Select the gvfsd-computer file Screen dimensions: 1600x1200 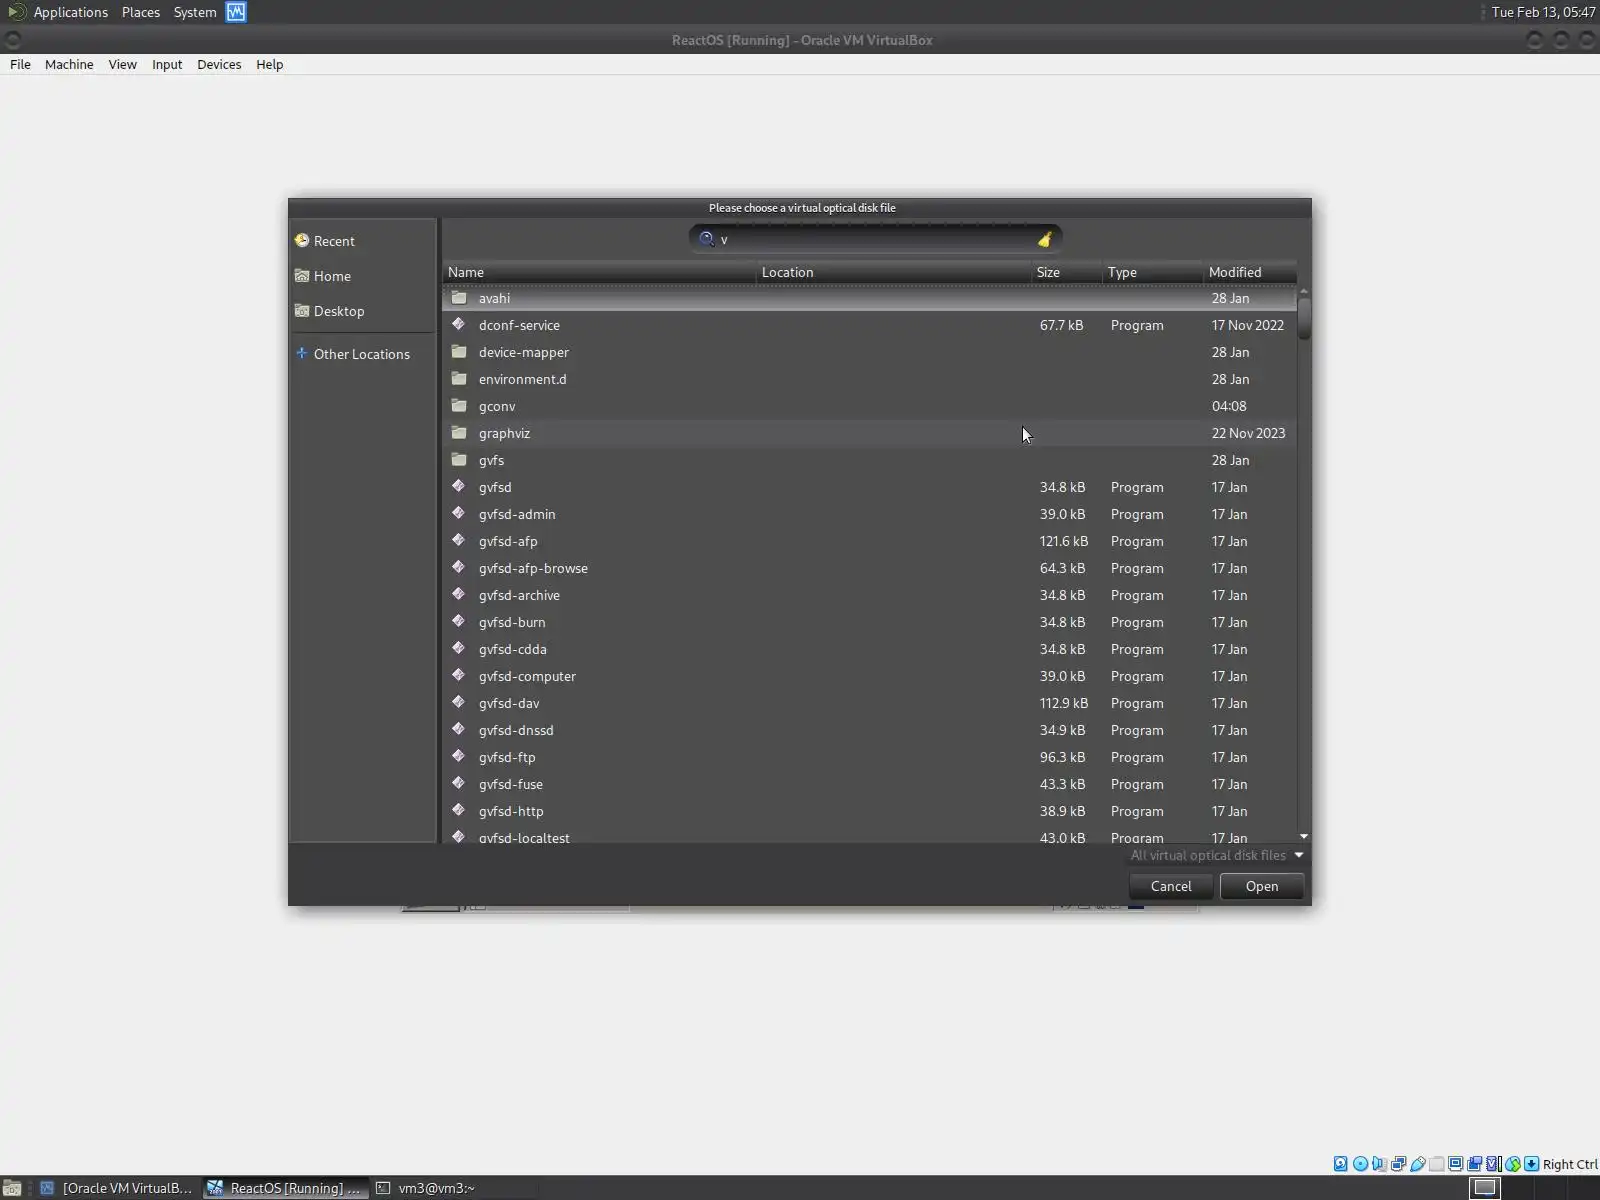point(870,676)
